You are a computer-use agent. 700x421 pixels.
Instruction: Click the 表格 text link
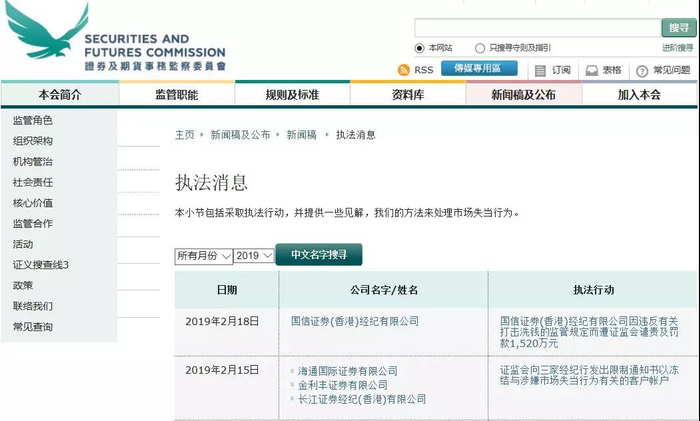612,70
